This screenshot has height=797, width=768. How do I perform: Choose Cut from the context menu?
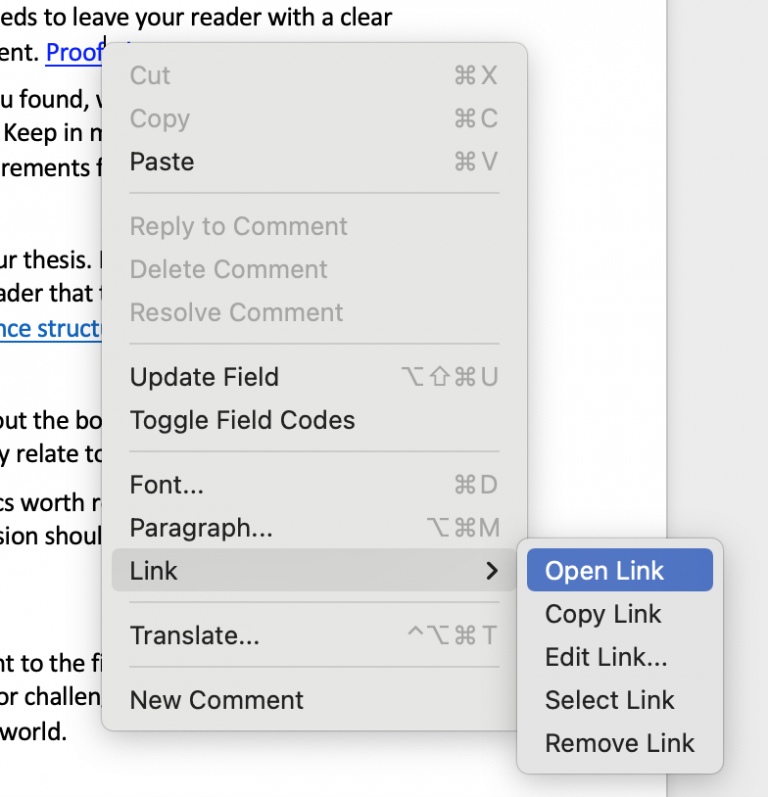tap(151, 76)
